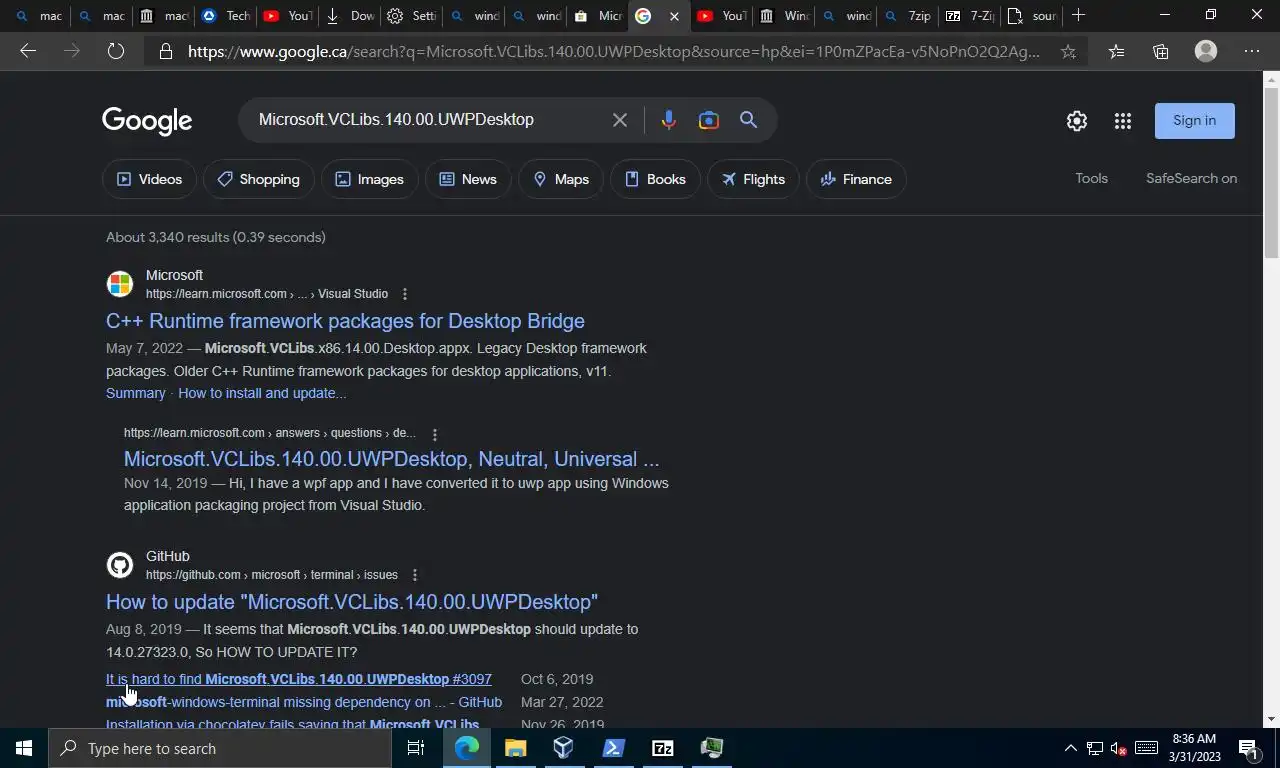Click the magnifier search icon in search box
Screen dimensions: 1280x768
coord(748,120)
